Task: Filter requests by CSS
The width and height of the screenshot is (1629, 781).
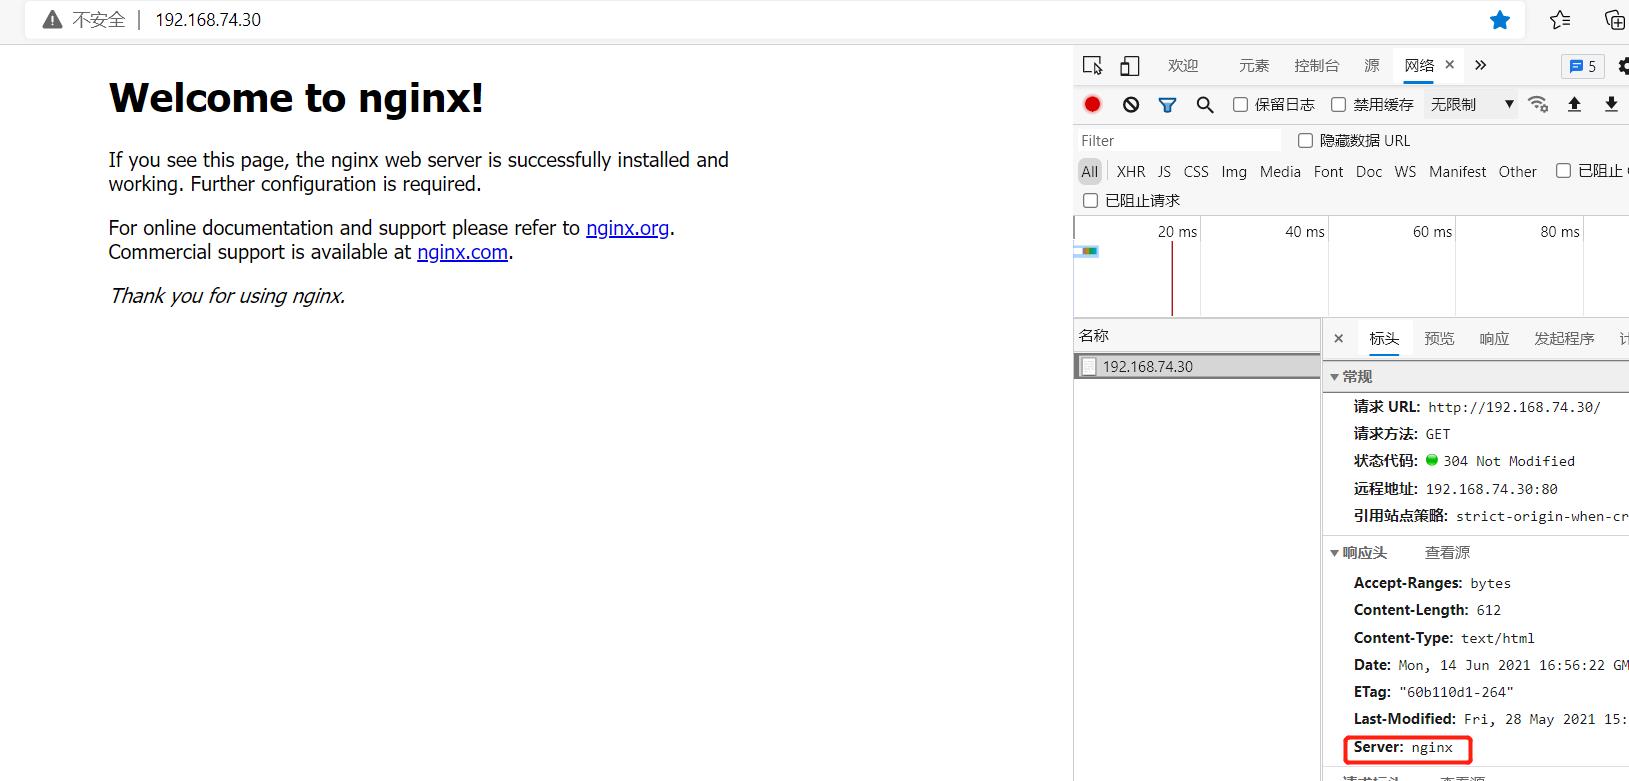Action: pos(1196,171)
